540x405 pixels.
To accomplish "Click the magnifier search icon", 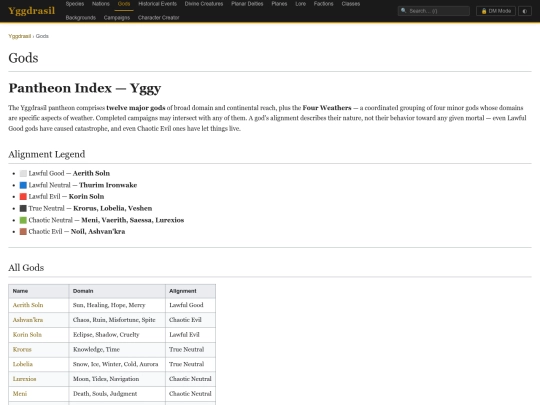I will pyautogui.click(x=404, y=11).
